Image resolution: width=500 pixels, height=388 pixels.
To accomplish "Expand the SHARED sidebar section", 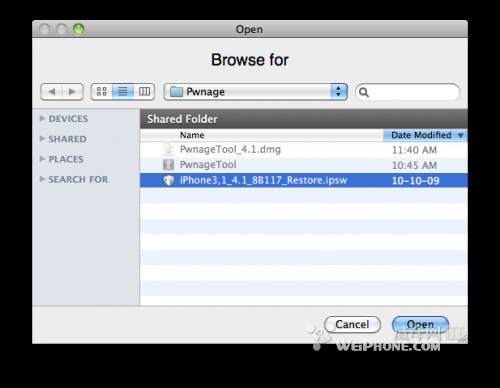I will click(x=42, y=138).
